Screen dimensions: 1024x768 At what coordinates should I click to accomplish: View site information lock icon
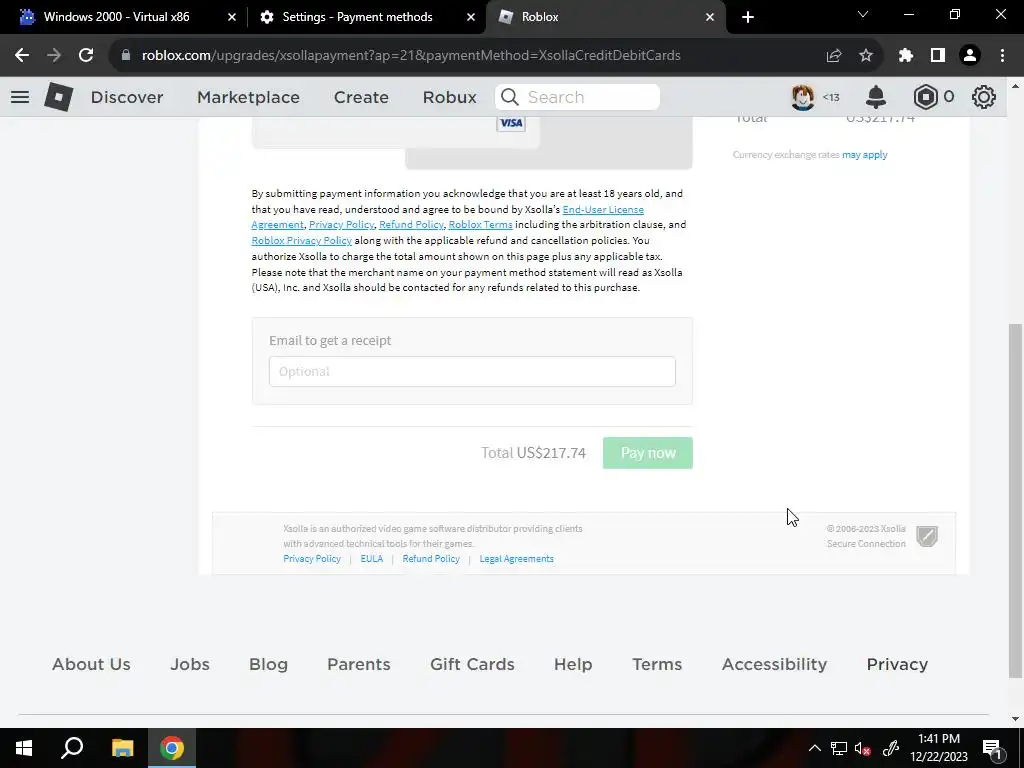pyautogui.click(x=126, y=56)
